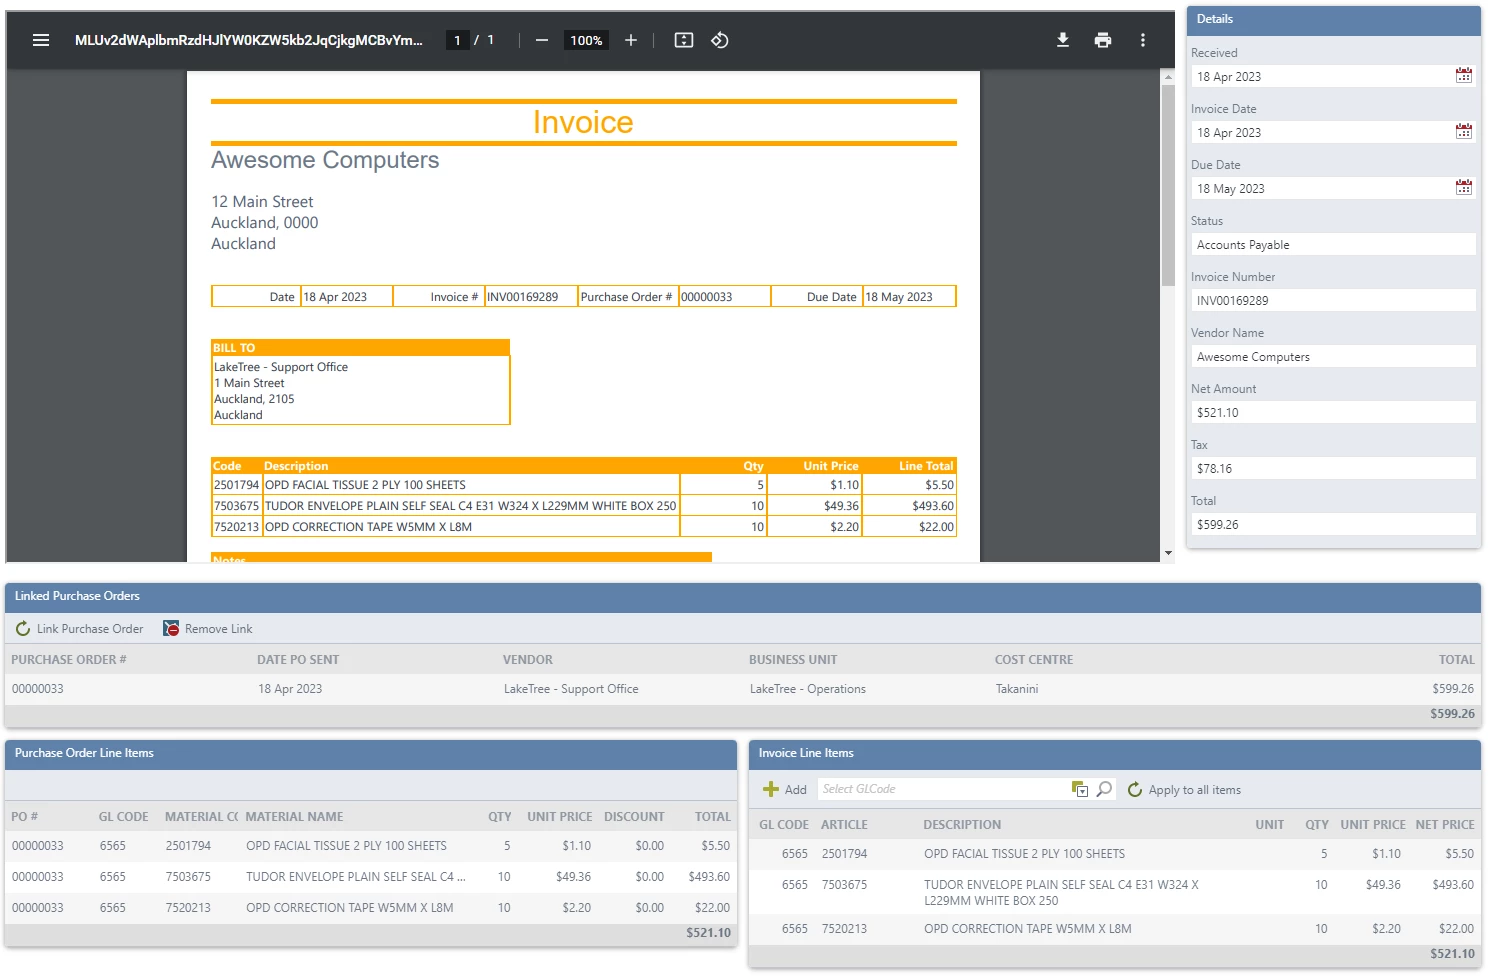Click the PDF page number field
The width and height of the screenshot is (1489, 976).
click(x=457, y=40)
